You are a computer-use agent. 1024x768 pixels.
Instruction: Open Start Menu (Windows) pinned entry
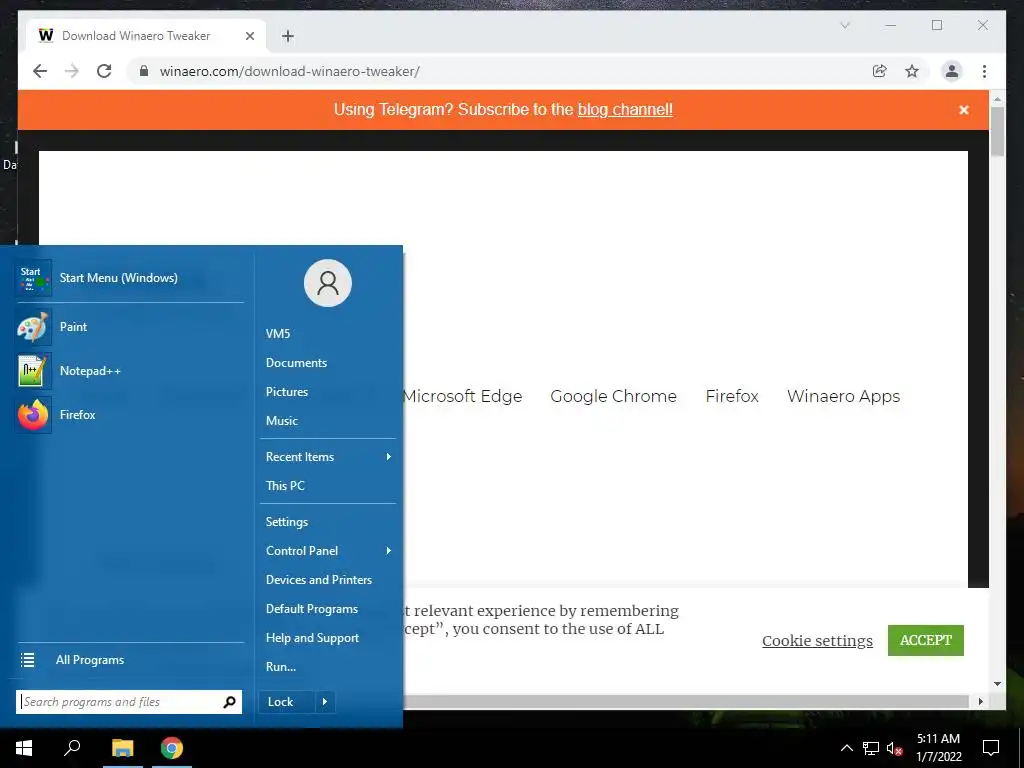pos(130,278)
